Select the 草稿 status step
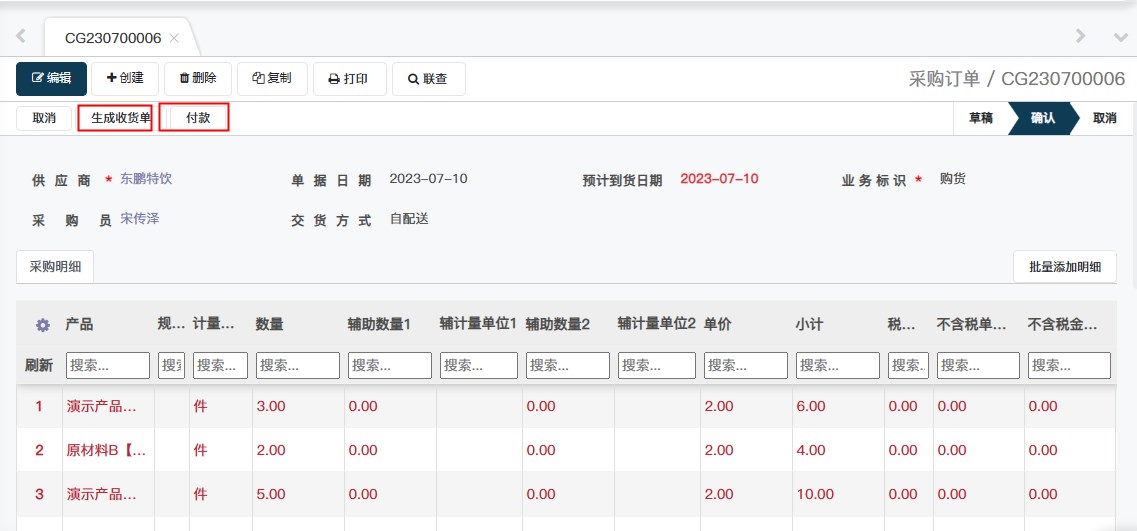Image resolution: width=1137 pixels, height=531 pixels. (x=980, y=118)
